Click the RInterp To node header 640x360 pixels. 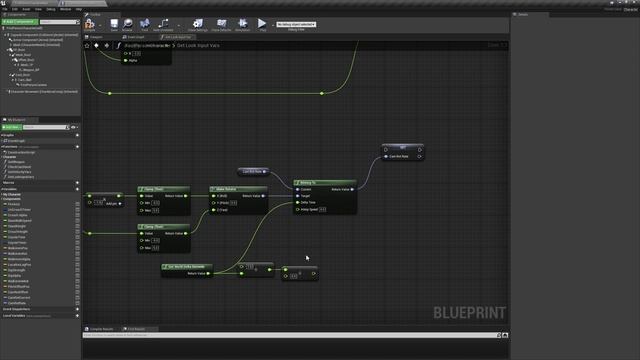coord(325,183)
